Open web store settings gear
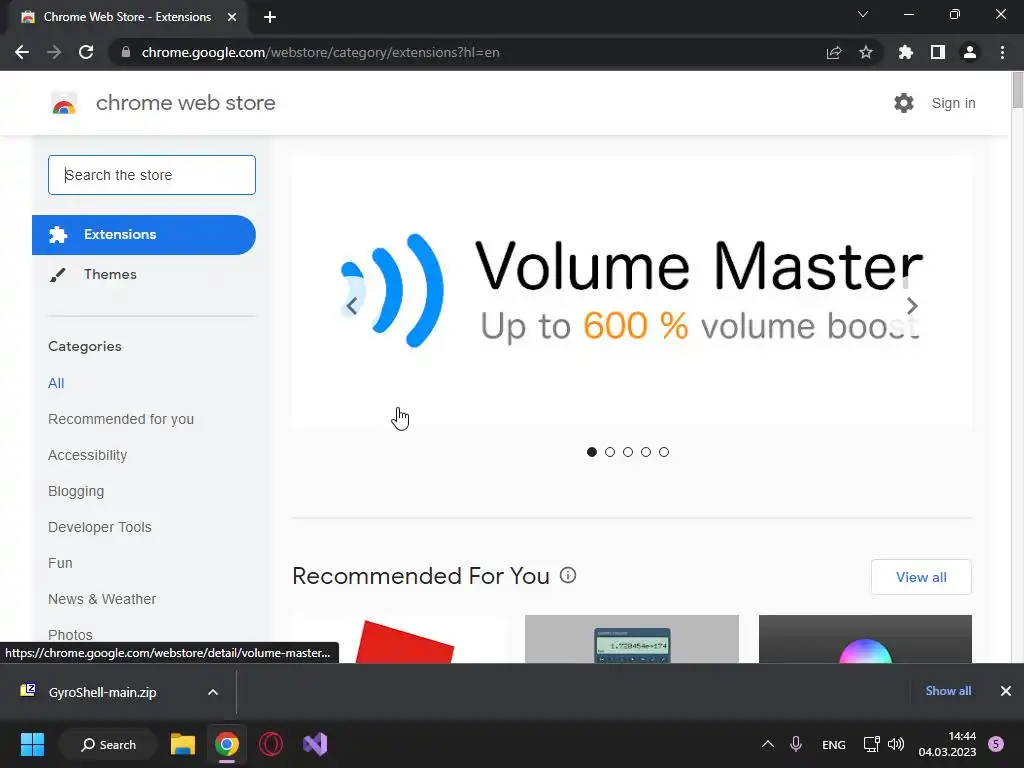1024x768 pixels. 904,103
